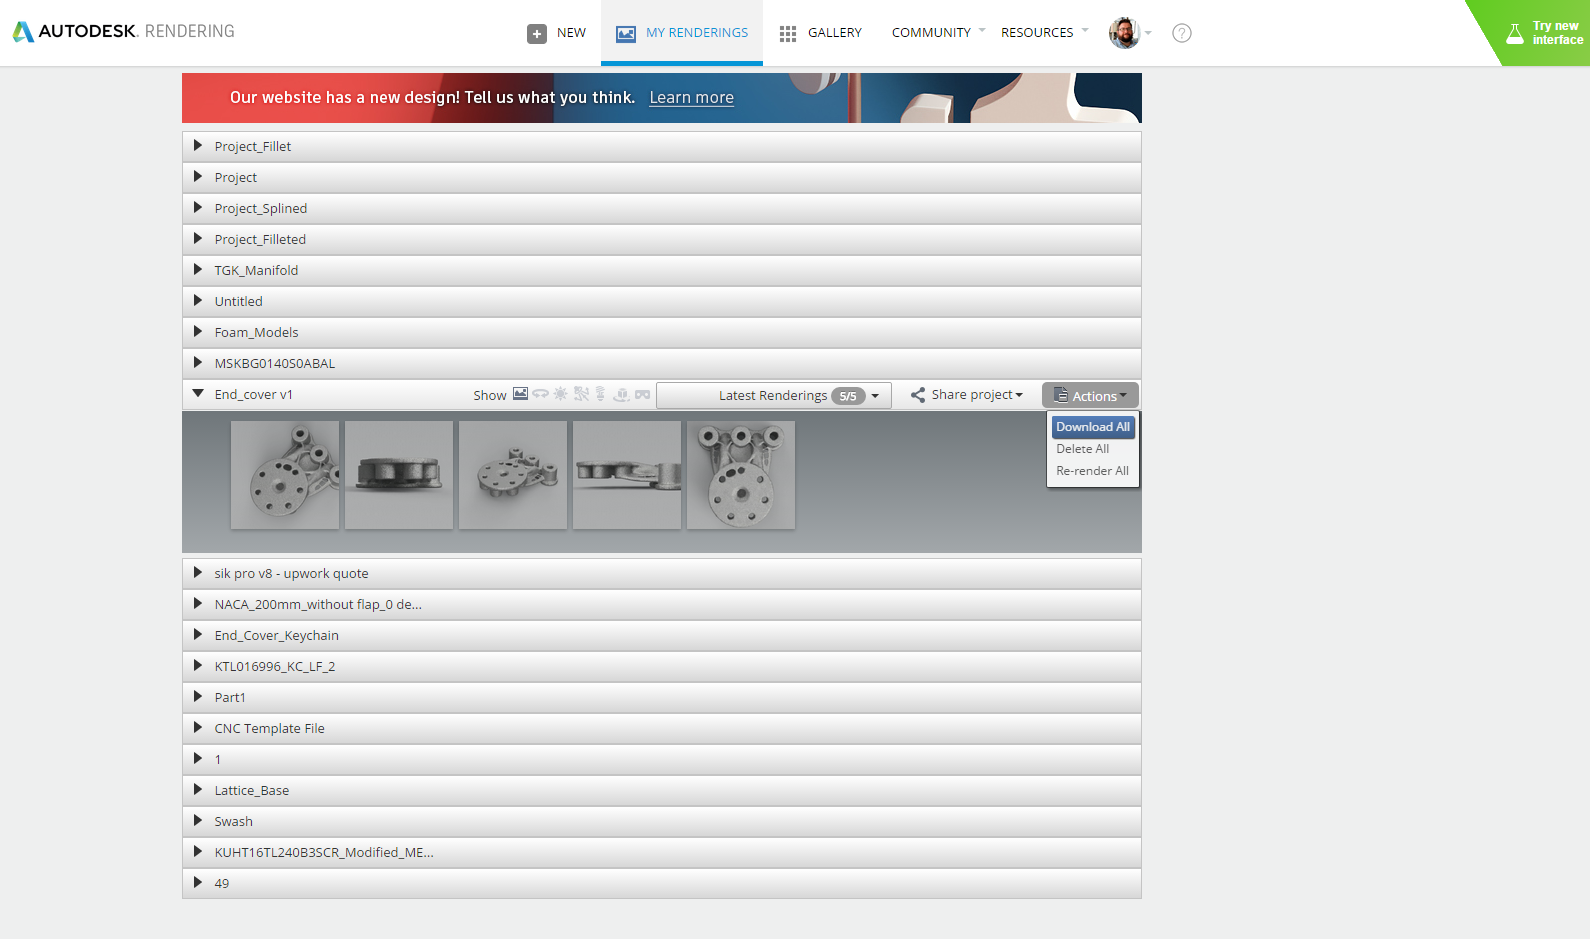Screen dimensions: 1590x939
Task: Expand the CNC Template File project
Action: point(198,728)
